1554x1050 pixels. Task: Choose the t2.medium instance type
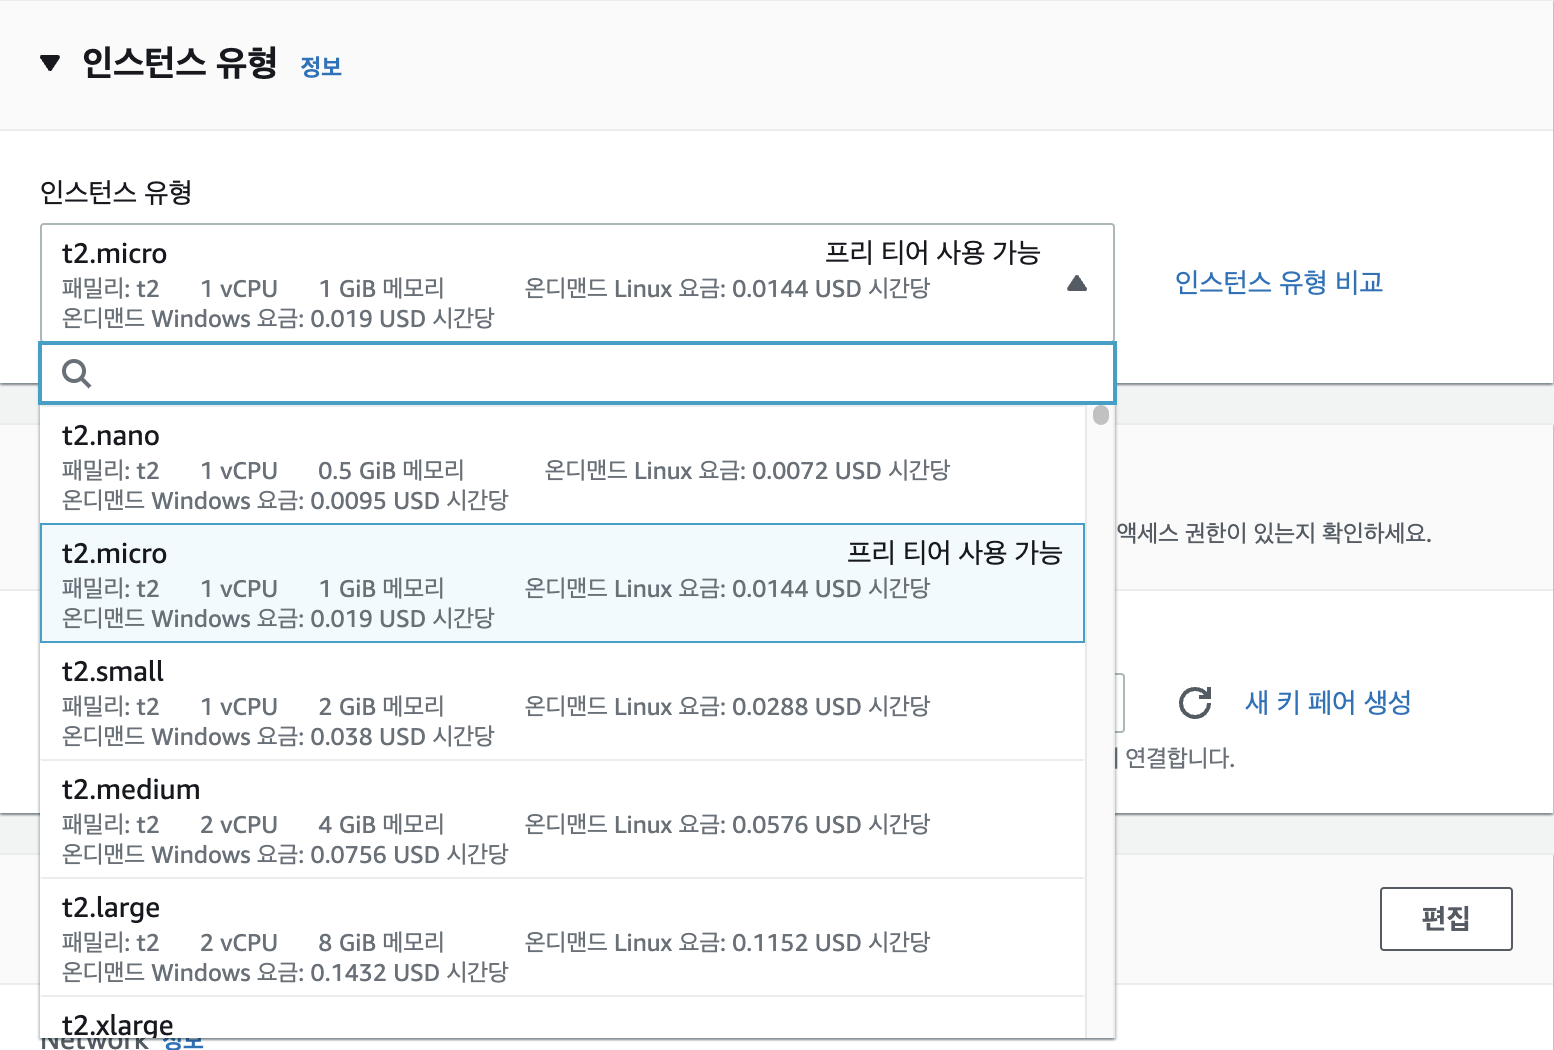562,820
